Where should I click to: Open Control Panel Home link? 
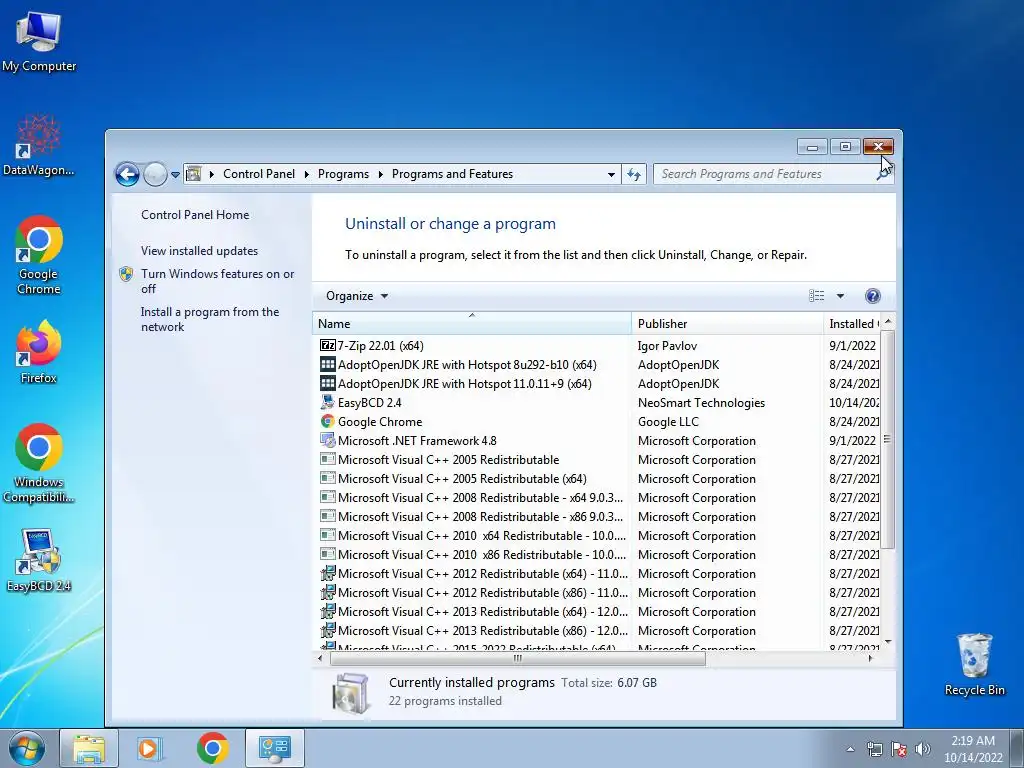tap(195, 215)
